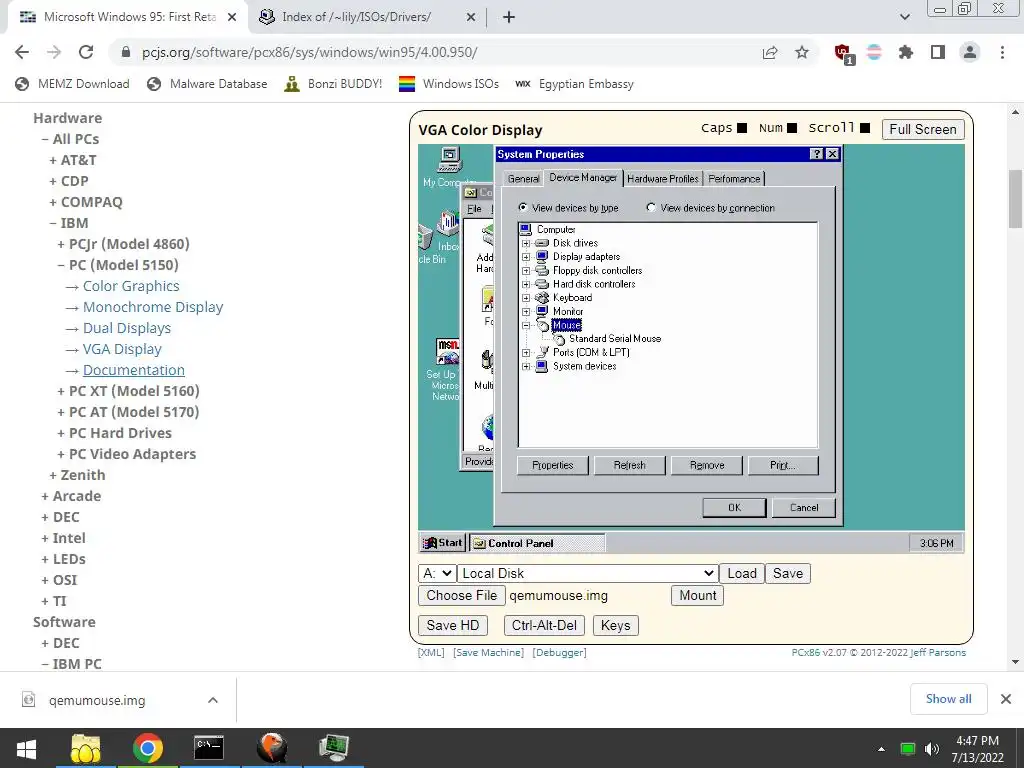Click Show all downloads button

948,699
